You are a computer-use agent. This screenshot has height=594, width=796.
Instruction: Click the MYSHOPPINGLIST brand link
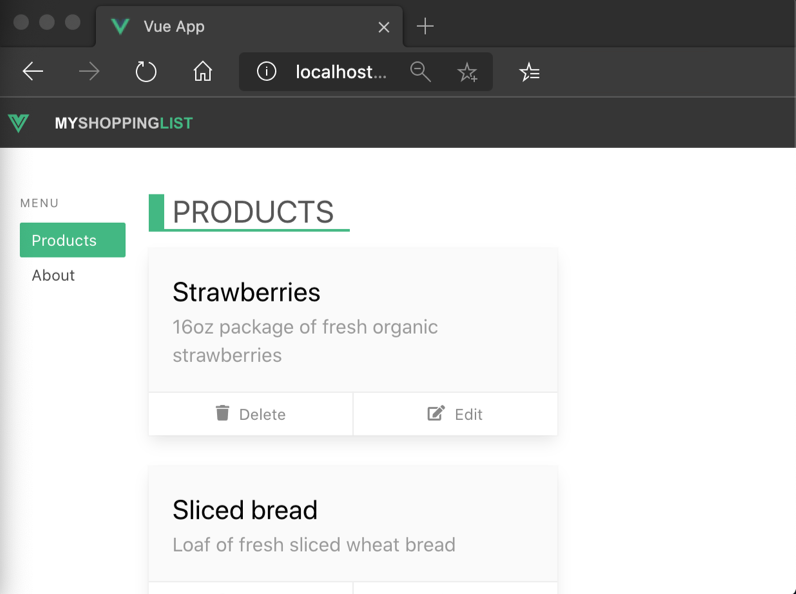coord(123,123)
